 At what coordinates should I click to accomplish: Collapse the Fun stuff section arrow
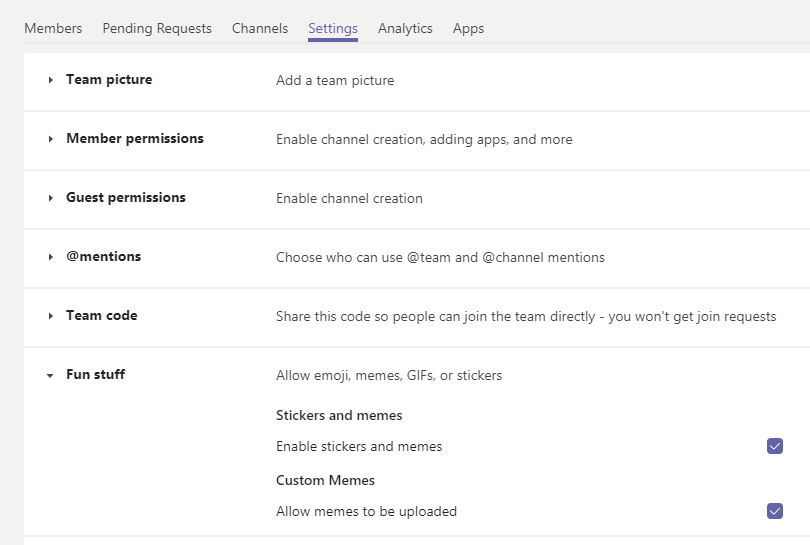click(x=50, y=376)
